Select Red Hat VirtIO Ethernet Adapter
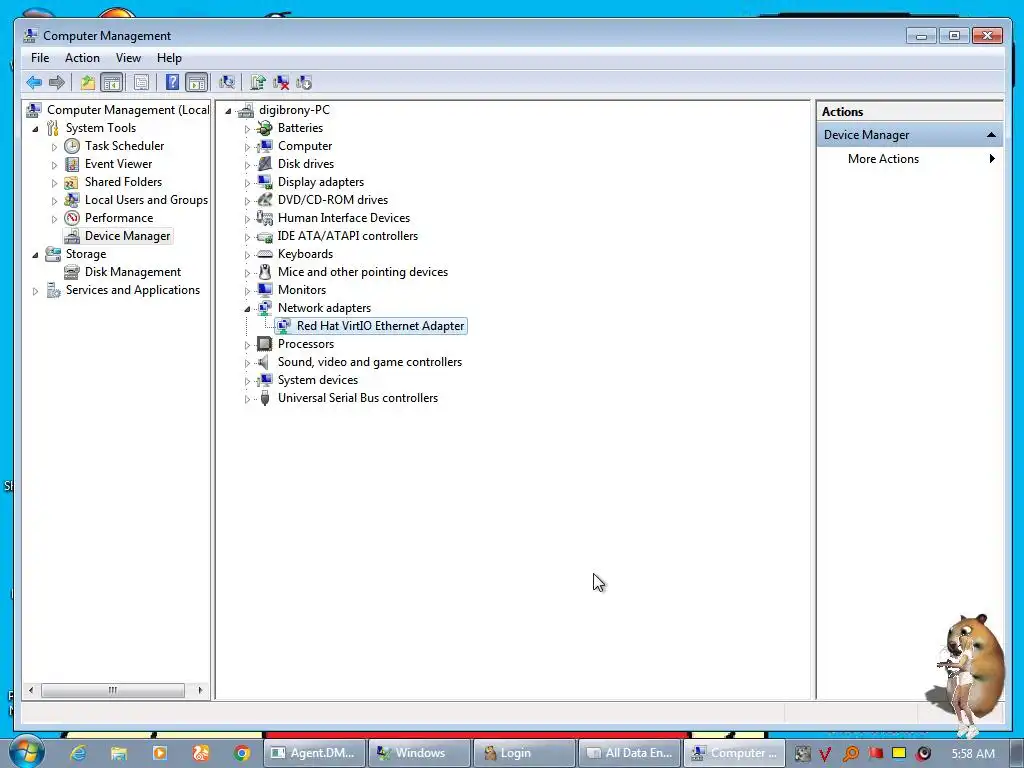Image resolution: width=1024 pixels, height=768 pixels. 380,326
